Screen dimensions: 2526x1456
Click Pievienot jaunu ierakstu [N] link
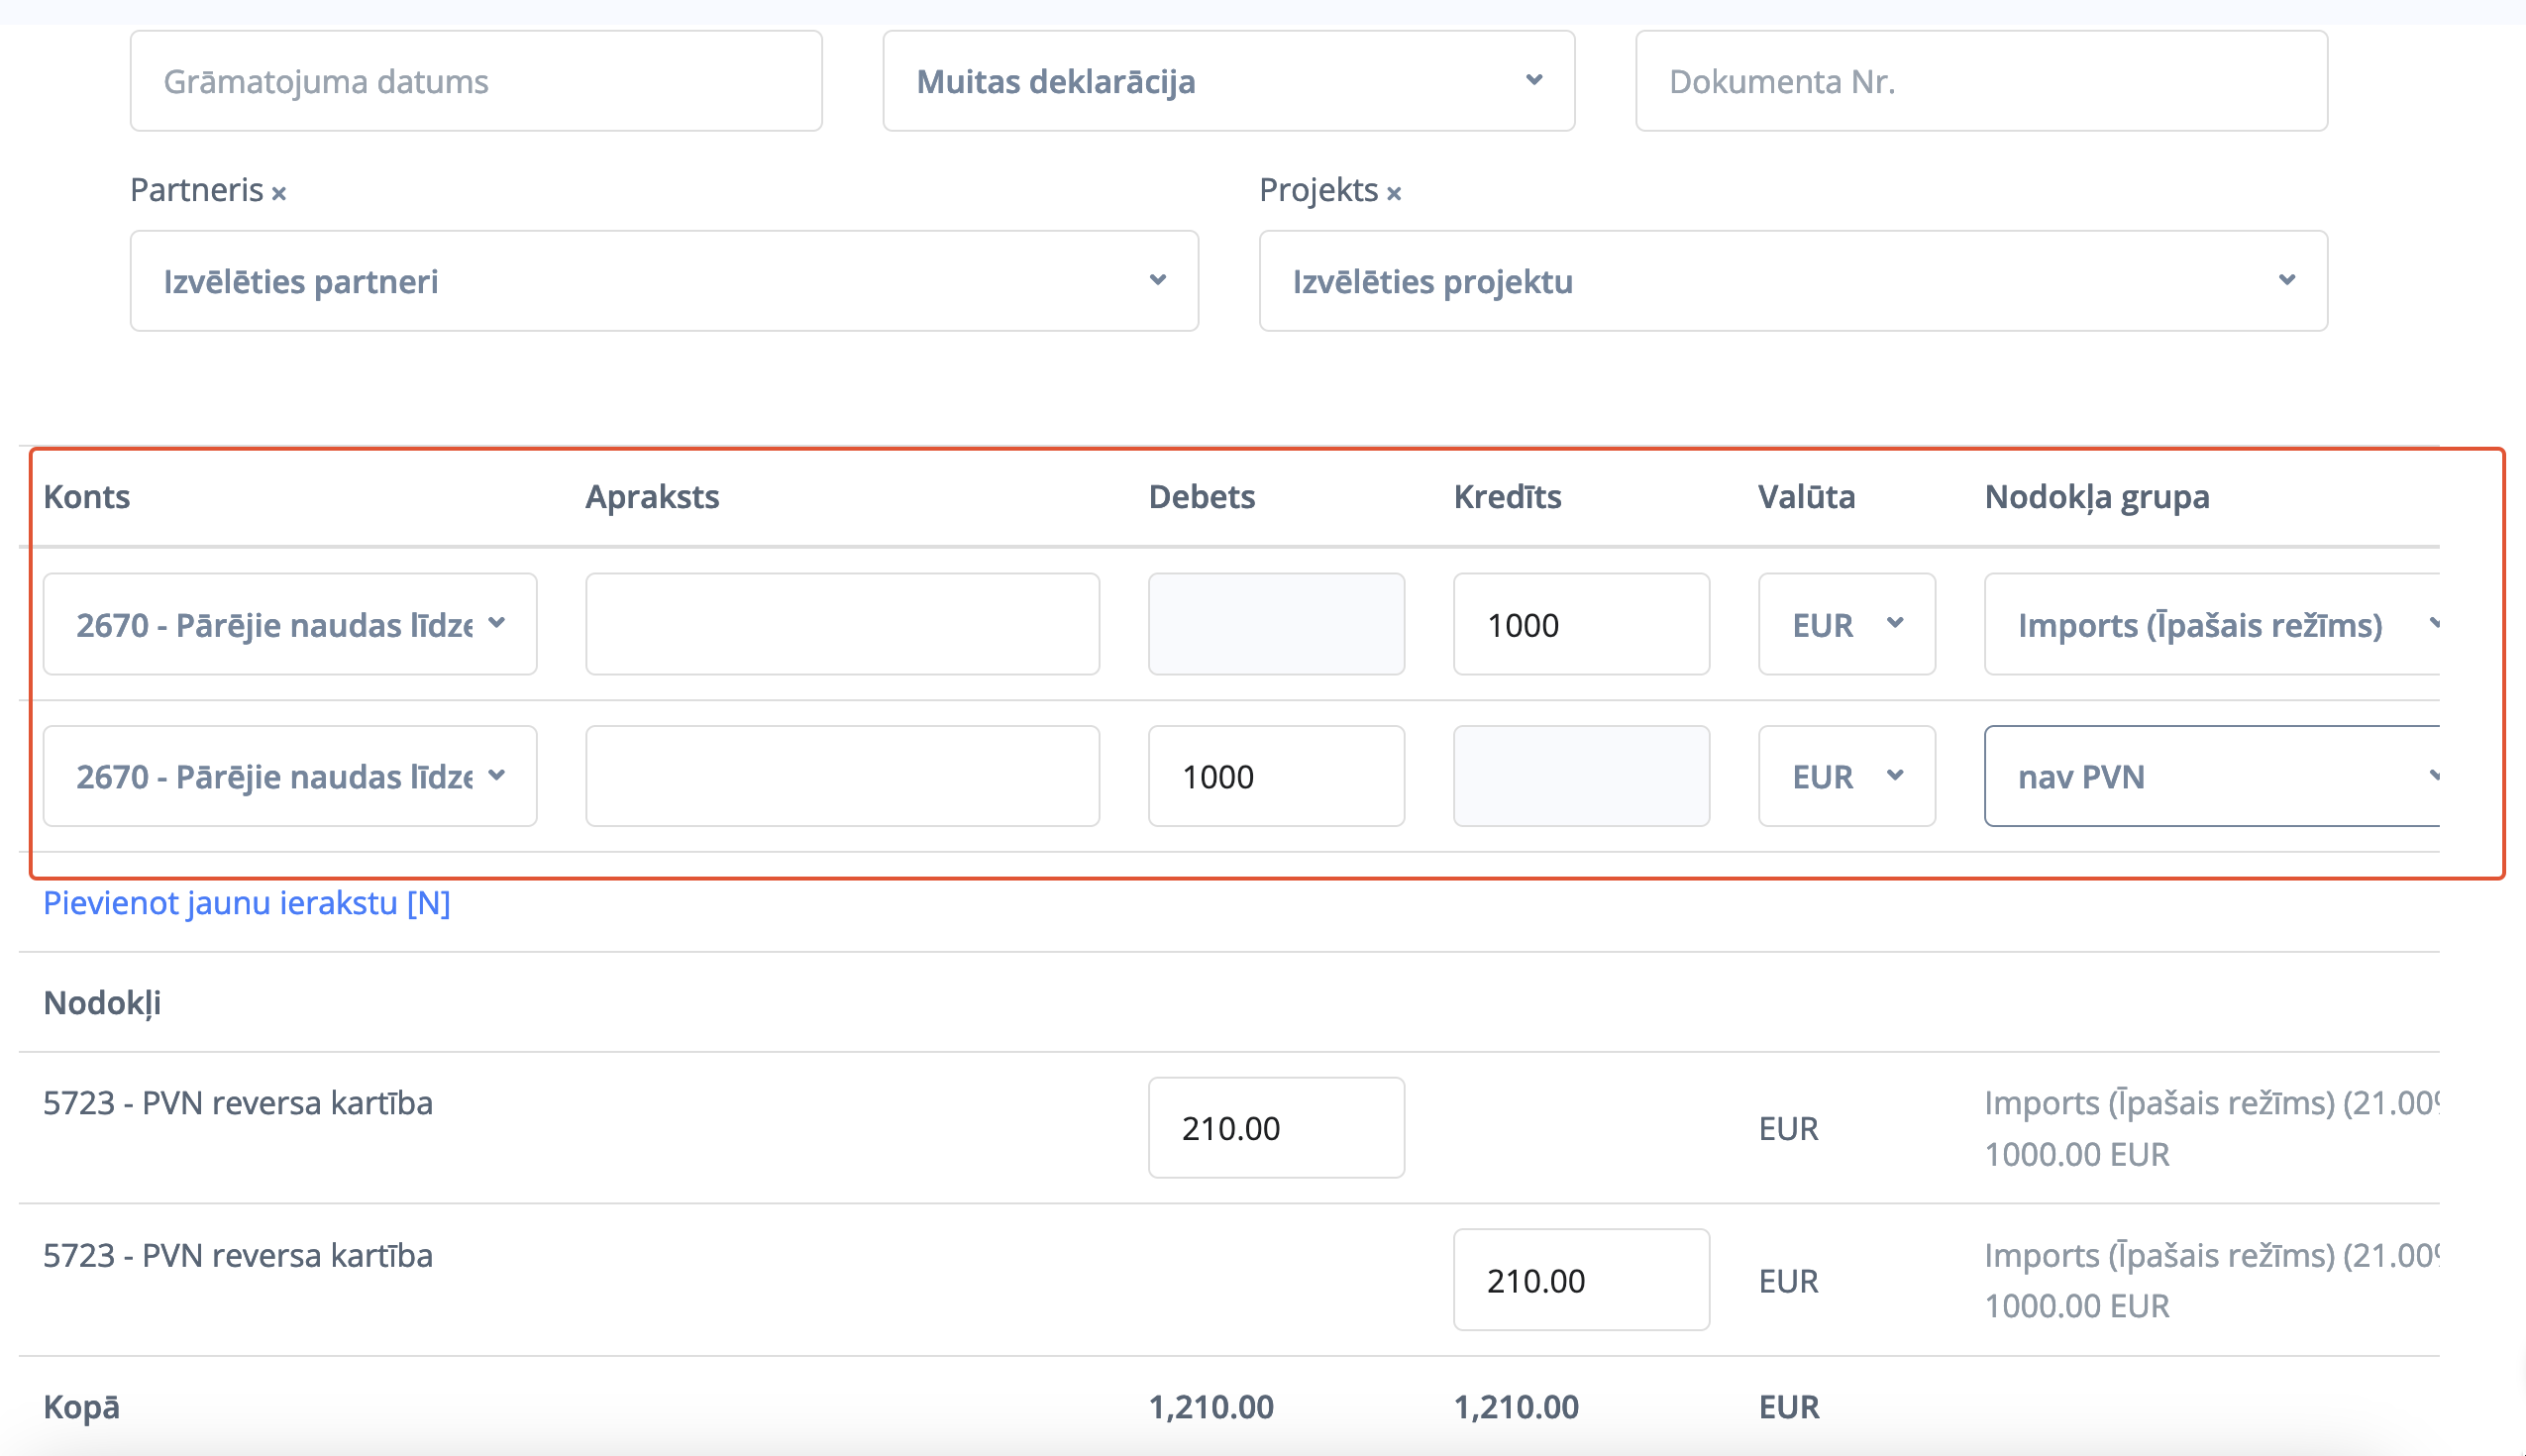coord(246,903)
